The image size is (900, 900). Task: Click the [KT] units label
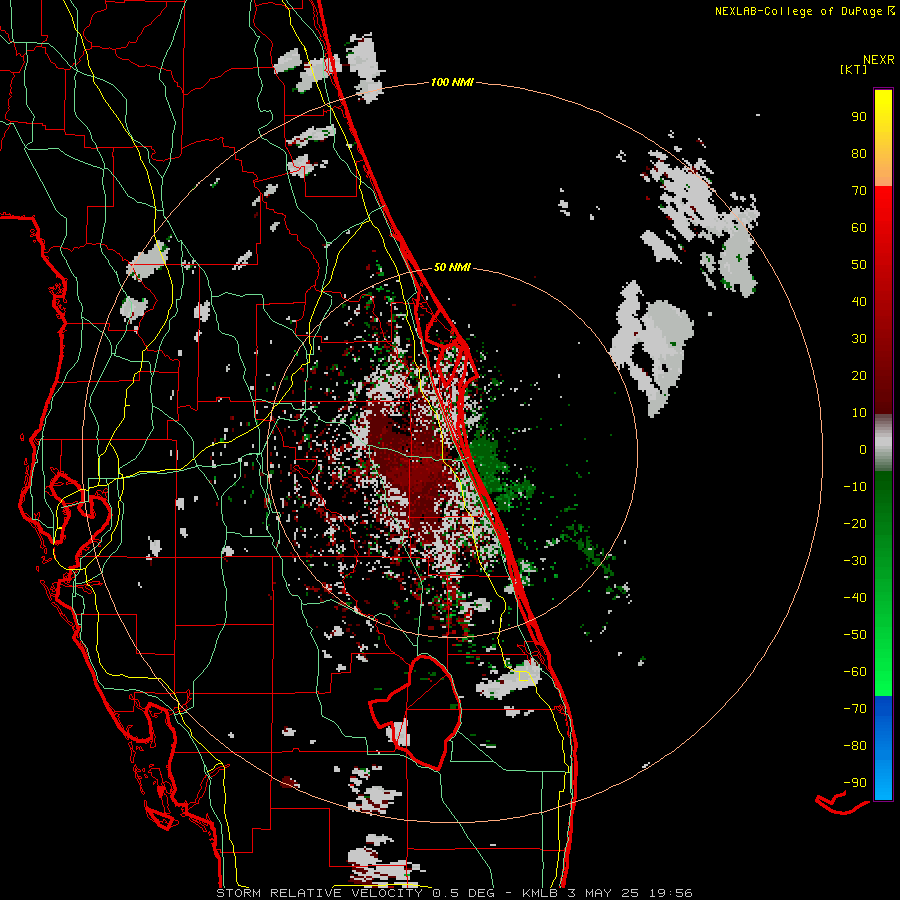tap(854, 69)
